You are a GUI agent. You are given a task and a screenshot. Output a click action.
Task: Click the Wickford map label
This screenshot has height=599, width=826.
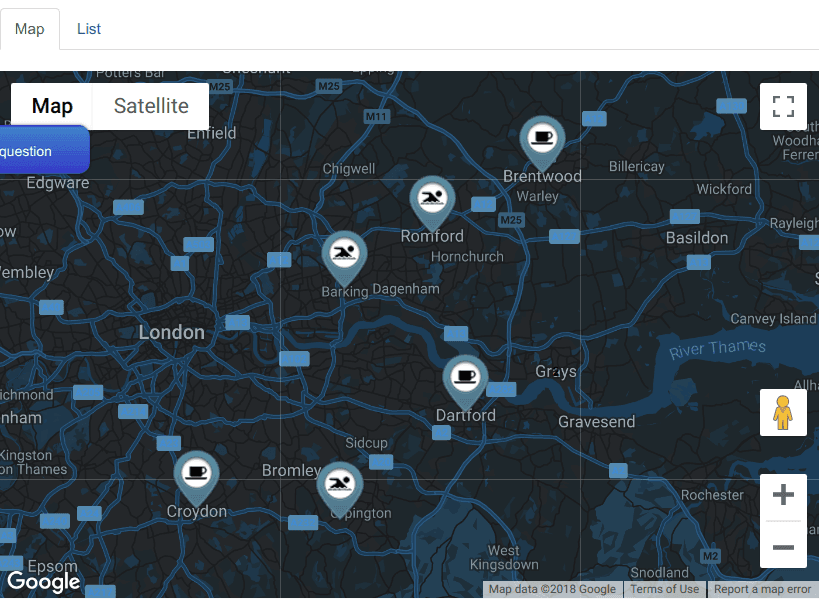click(x=724, y=189)
